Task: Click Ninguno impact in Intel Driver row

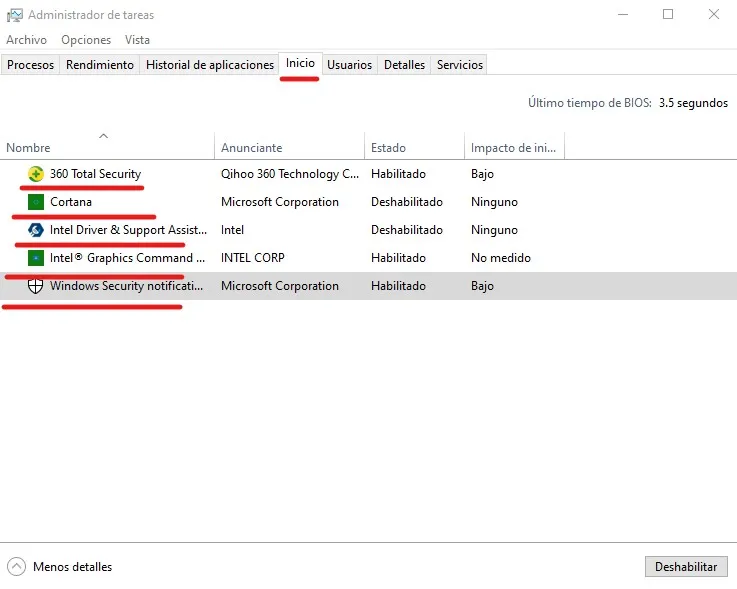Action: 494,230
